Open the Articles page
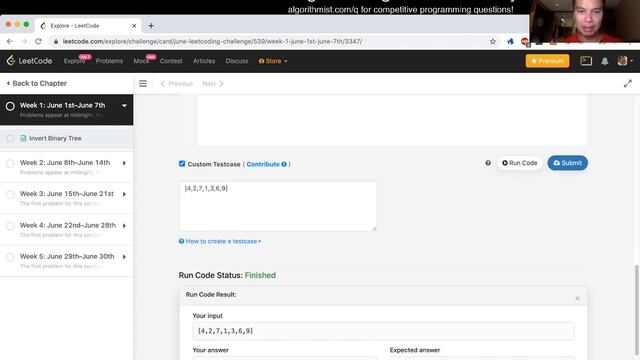This screenshot has width=640, height=360. (x=204, y=61)
